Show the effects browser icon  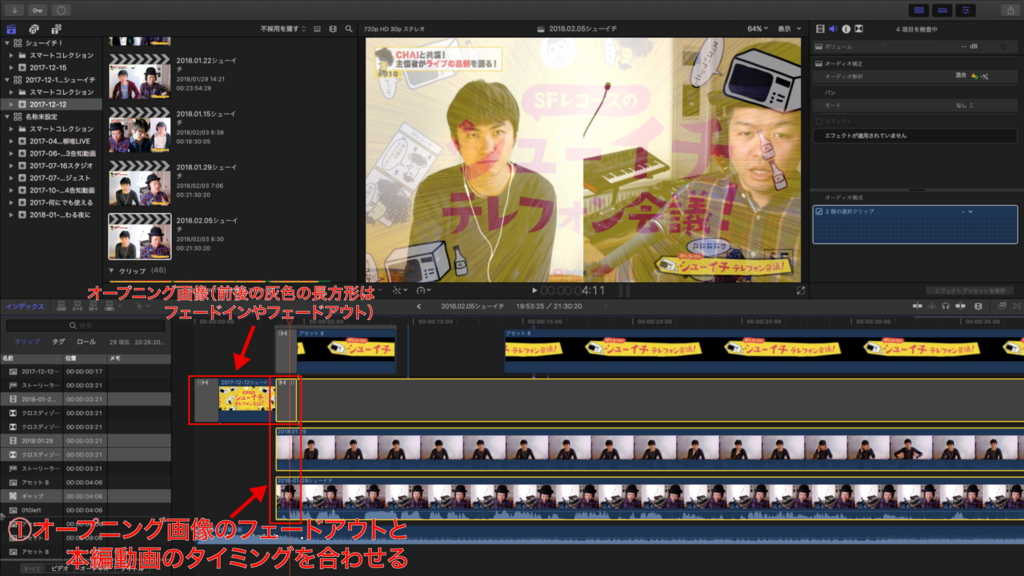point(1002,306)
